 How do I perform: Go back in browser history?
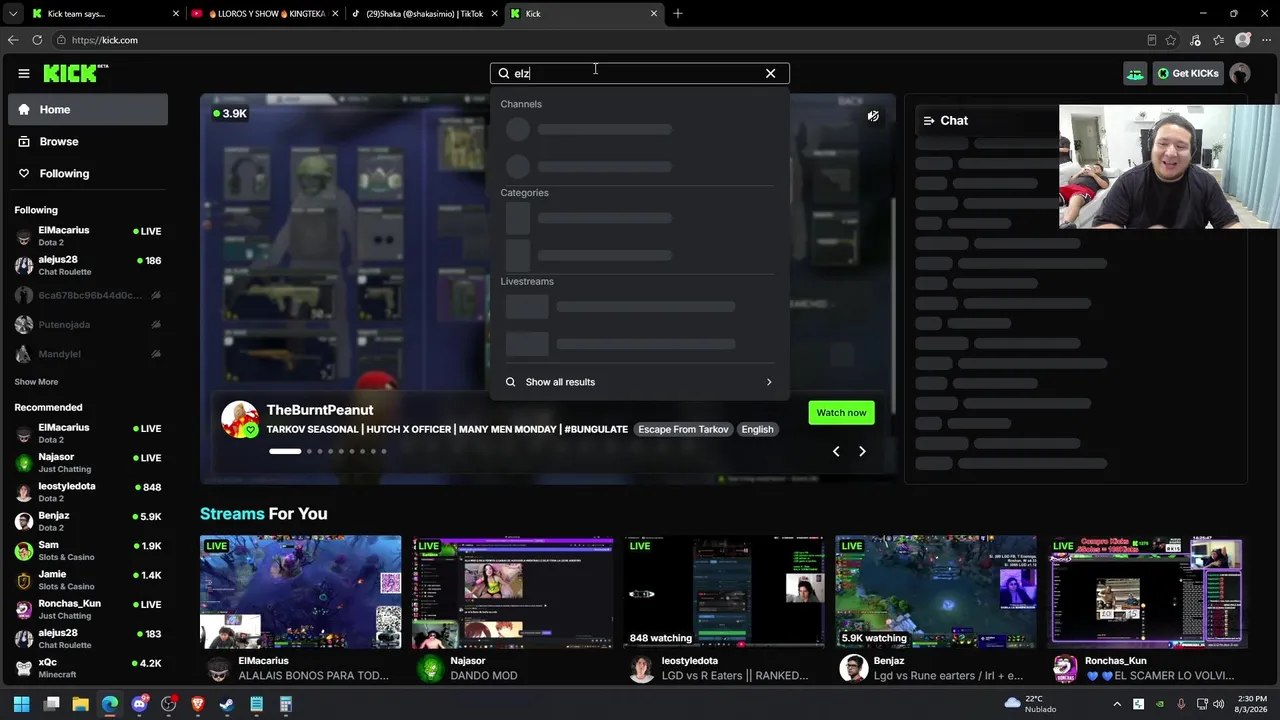[13, 40]
